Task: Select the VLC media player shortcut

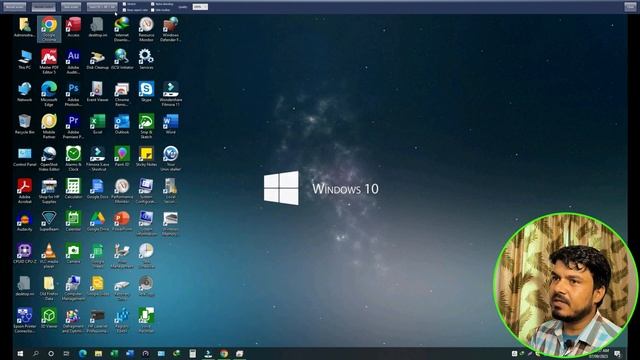Action: (49, 256)
